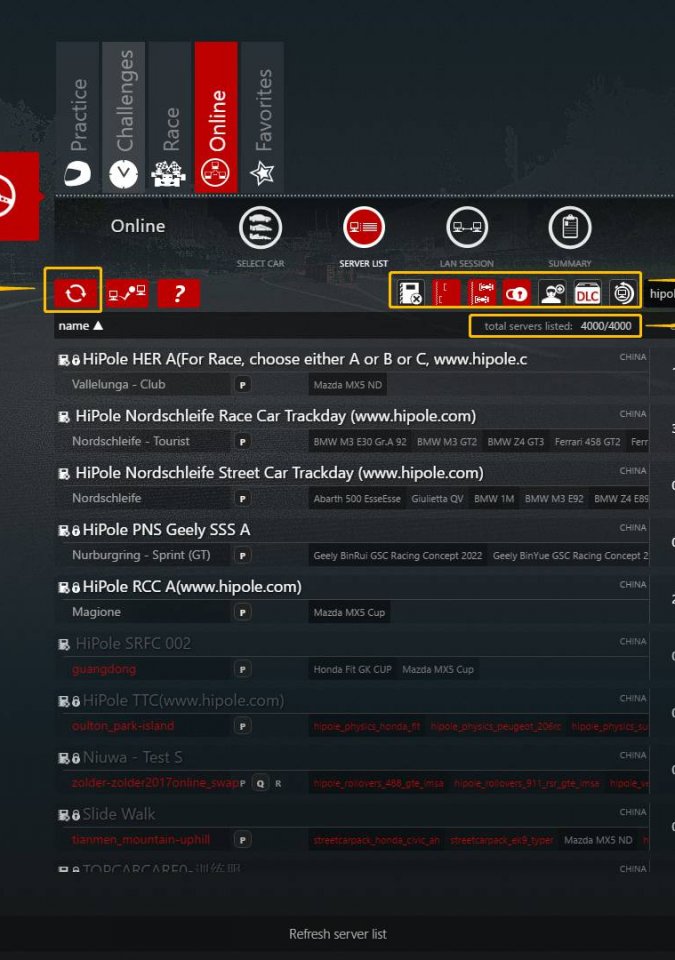
Task: Toggle the DLC servers filter
Action: click(x=587, y=293)
